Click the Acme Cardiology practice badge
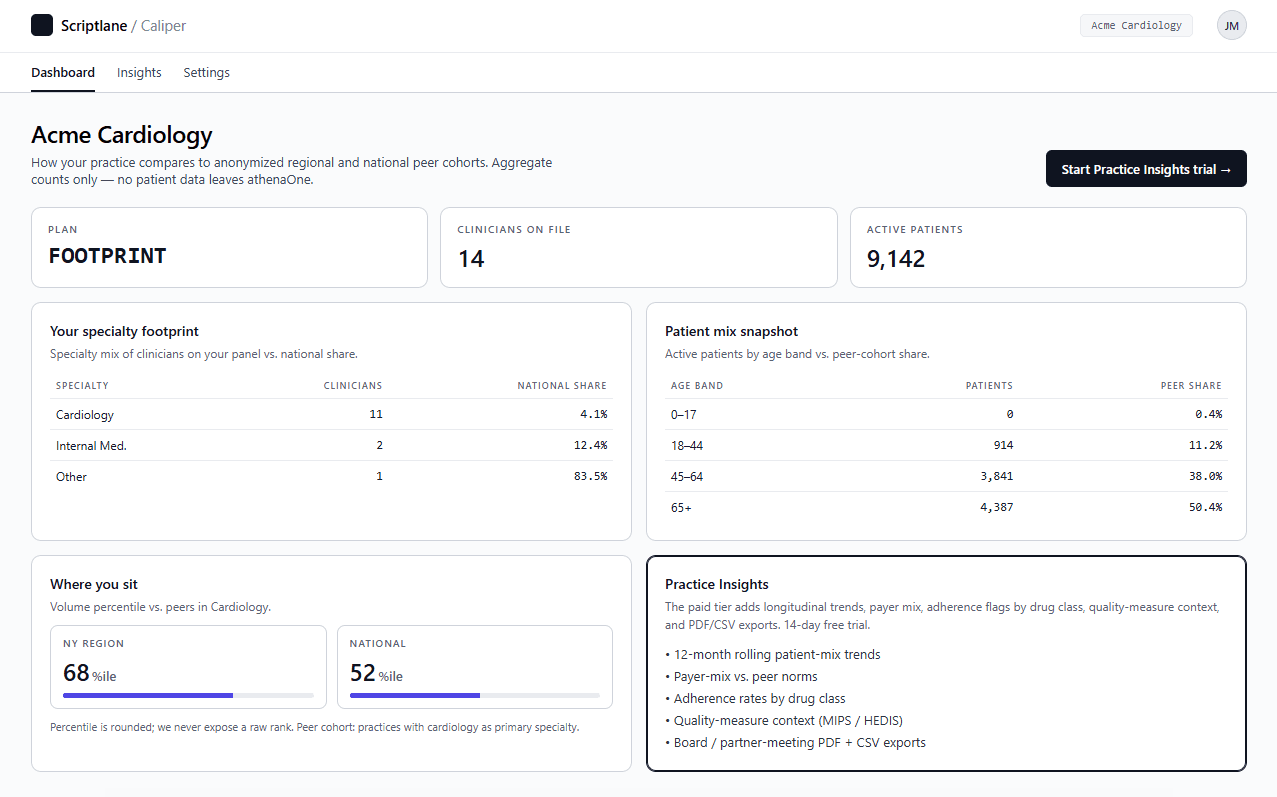The height and width of the screenshot is (797, 1277). [x=1136, y=25]
